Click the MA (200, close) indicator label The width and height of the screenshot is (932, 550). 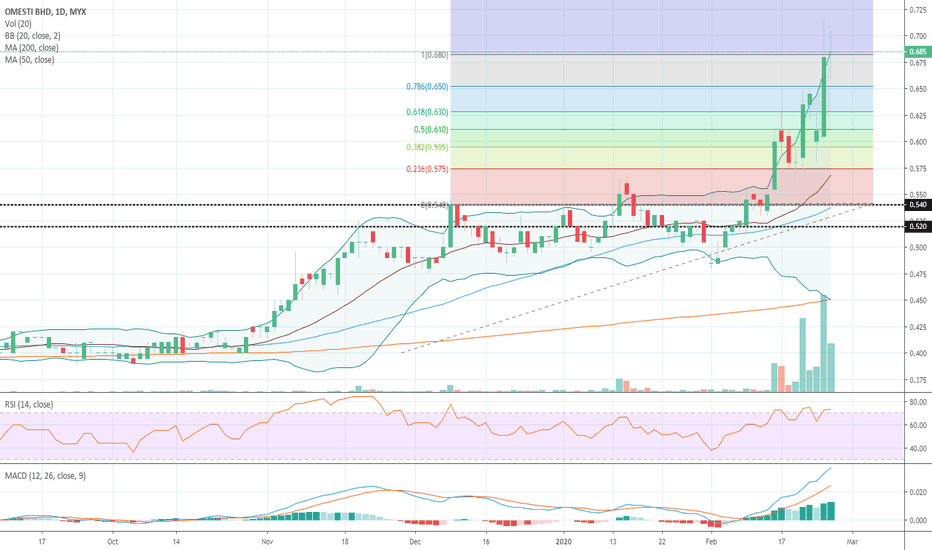tap(32, 48)
